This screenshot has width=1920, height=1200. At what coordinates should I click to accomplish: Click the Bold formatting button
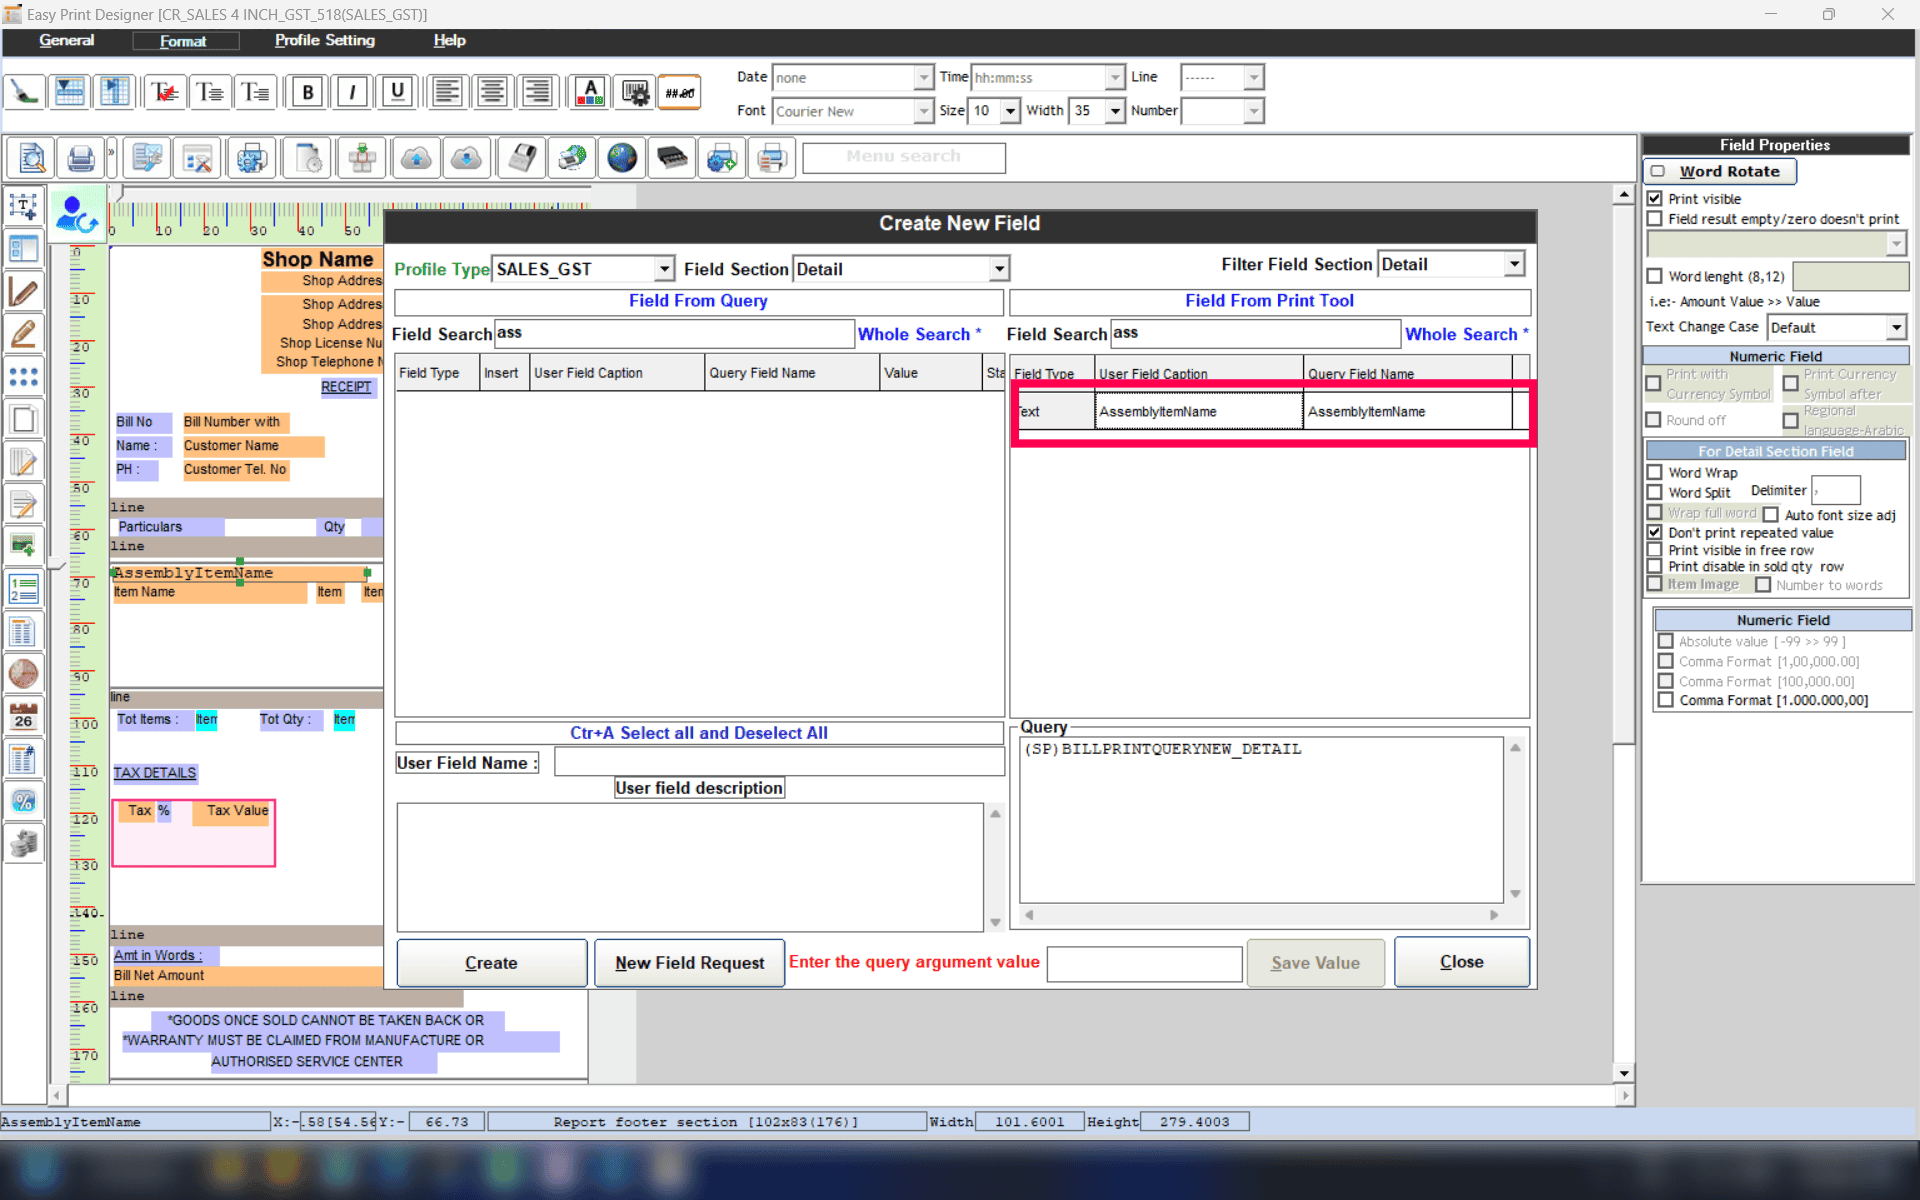coord(308,92)
